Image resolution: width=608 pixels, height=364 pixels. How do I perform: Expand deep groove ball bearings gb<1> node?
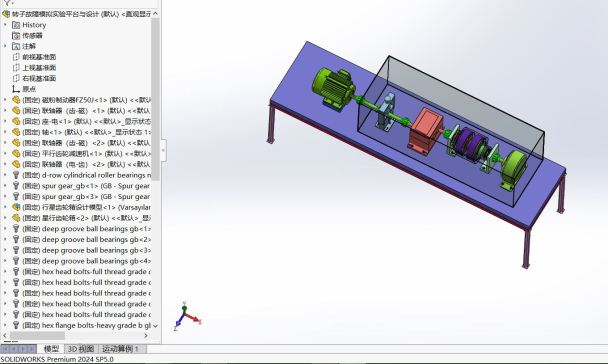[5, 228]
